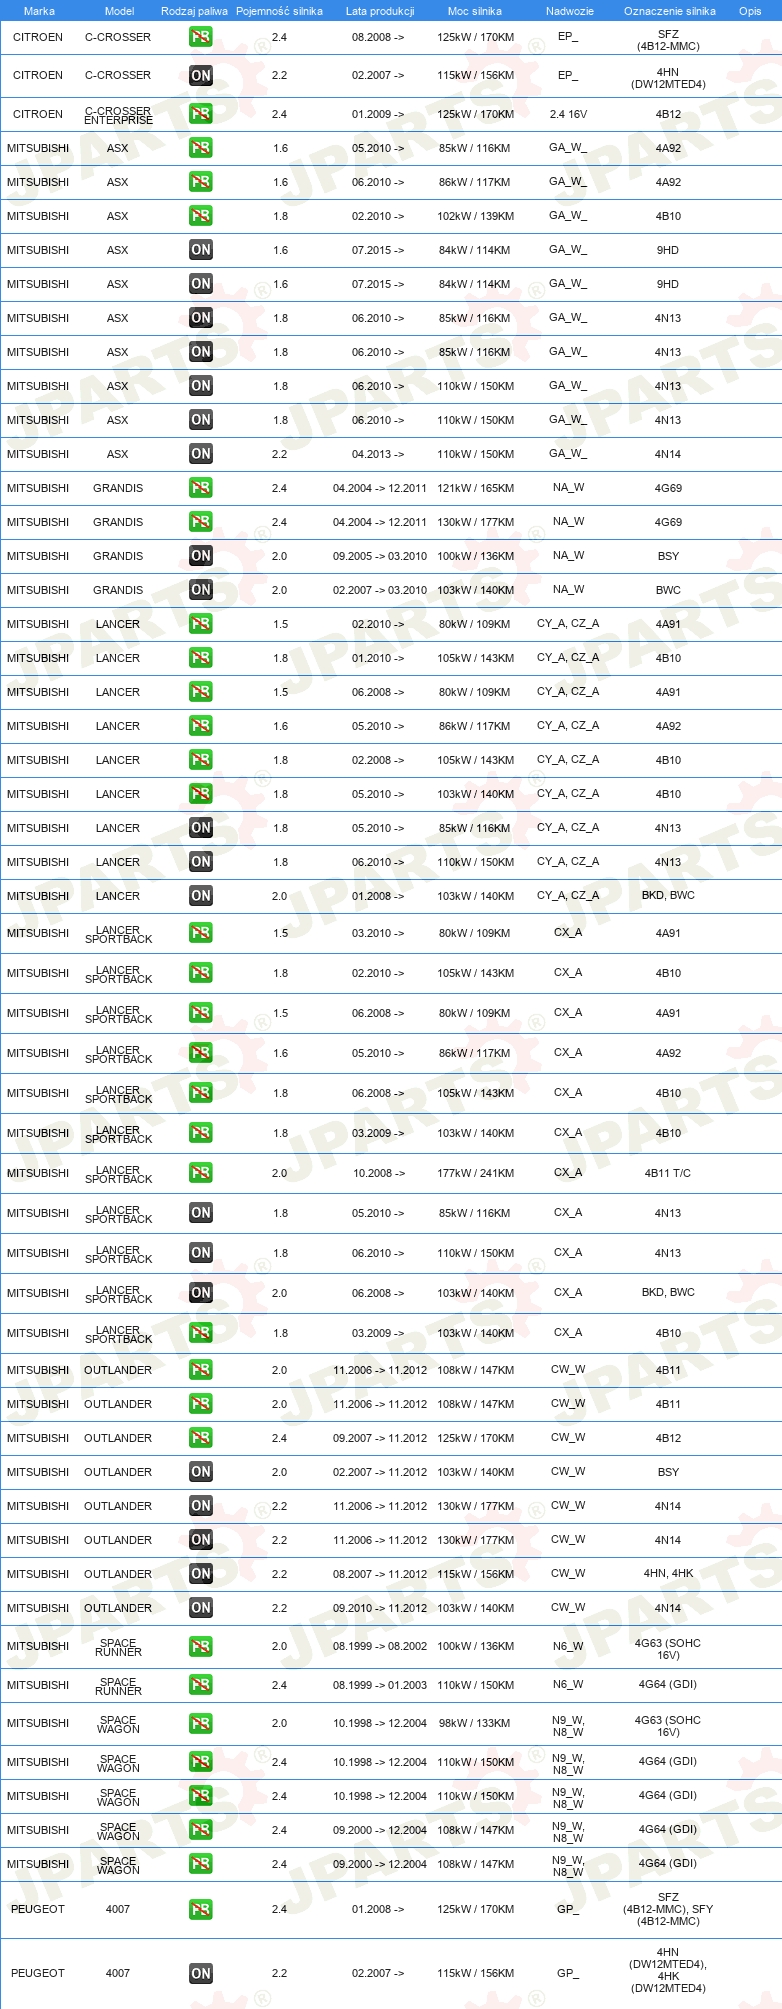This screenshot has width=782, height=2009.
Task: Click diesel ON icon for Grandis BSY row
Action: (x=201, y=556)
